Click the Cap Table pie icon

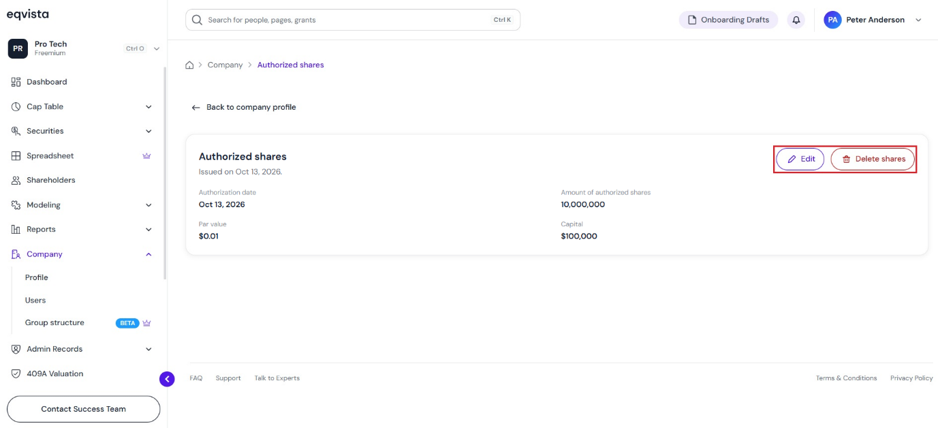tap(16, 107)
